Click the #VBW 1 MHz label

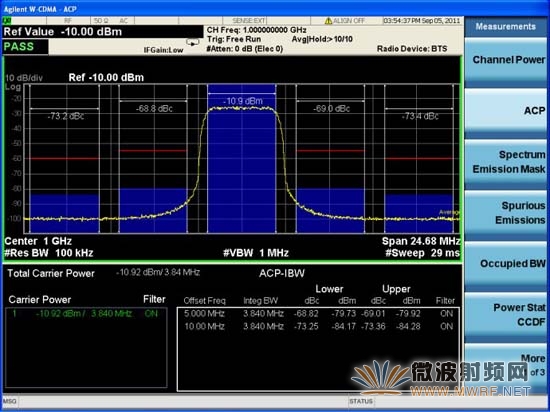pos(256,253)
